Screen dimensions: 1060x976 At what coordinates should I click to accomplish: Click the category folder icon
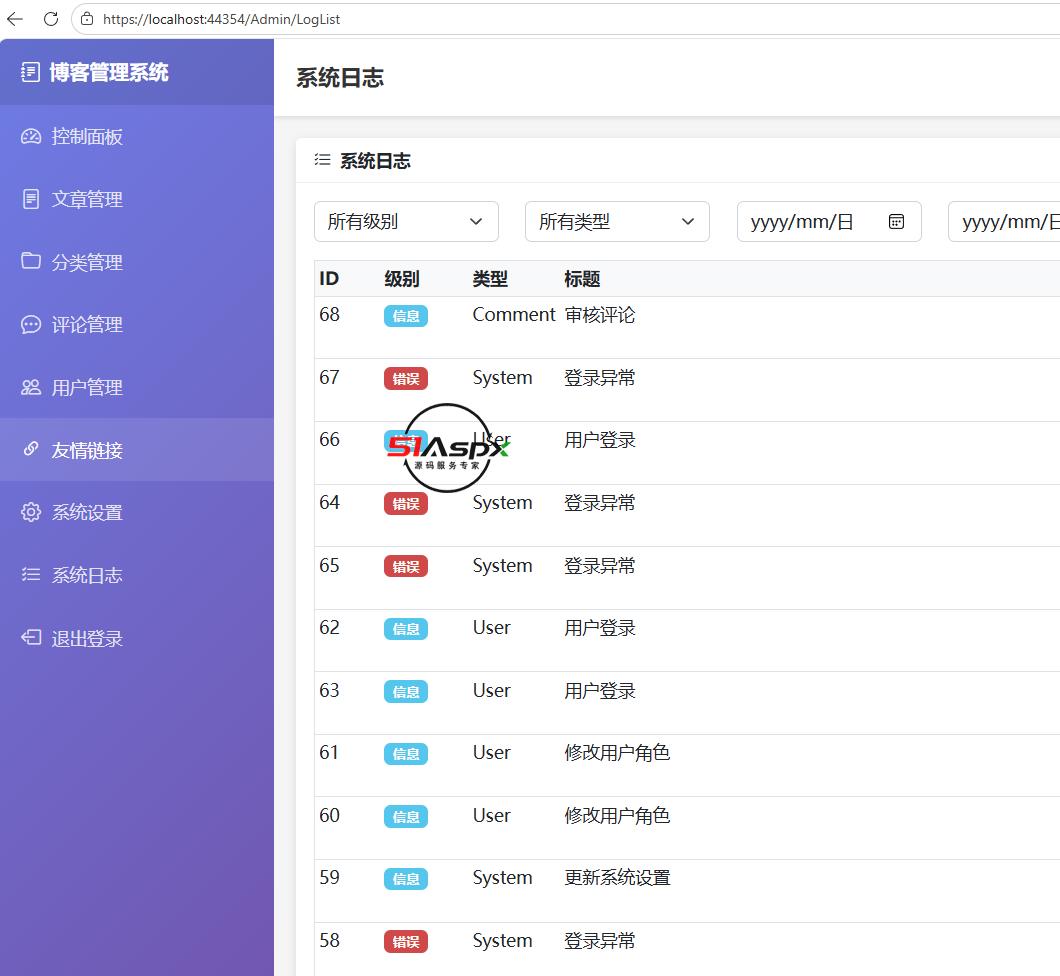click(x=31, y=261)
